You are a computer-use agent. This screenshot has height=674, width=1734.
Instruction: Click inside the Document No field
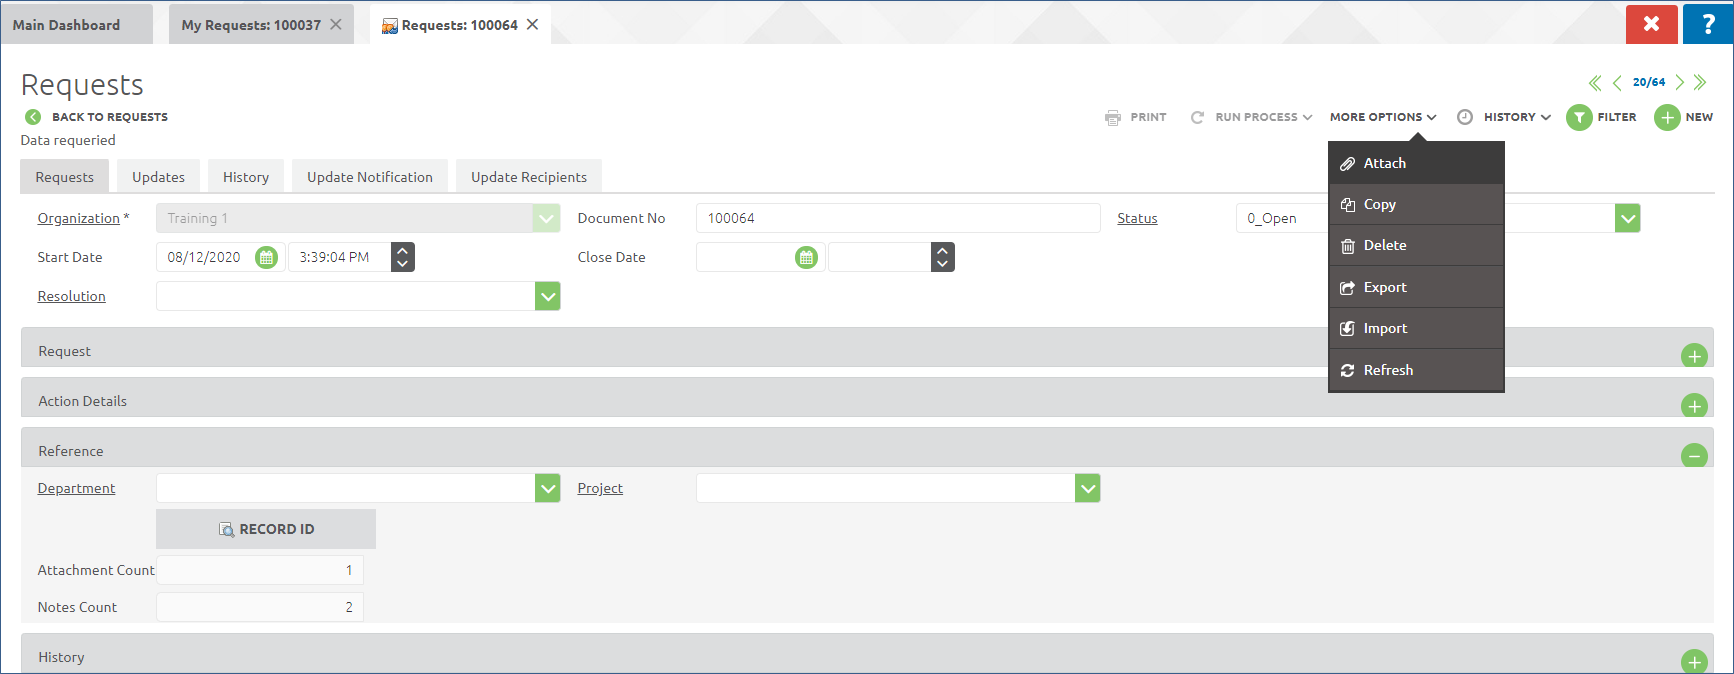pos(897,218)
